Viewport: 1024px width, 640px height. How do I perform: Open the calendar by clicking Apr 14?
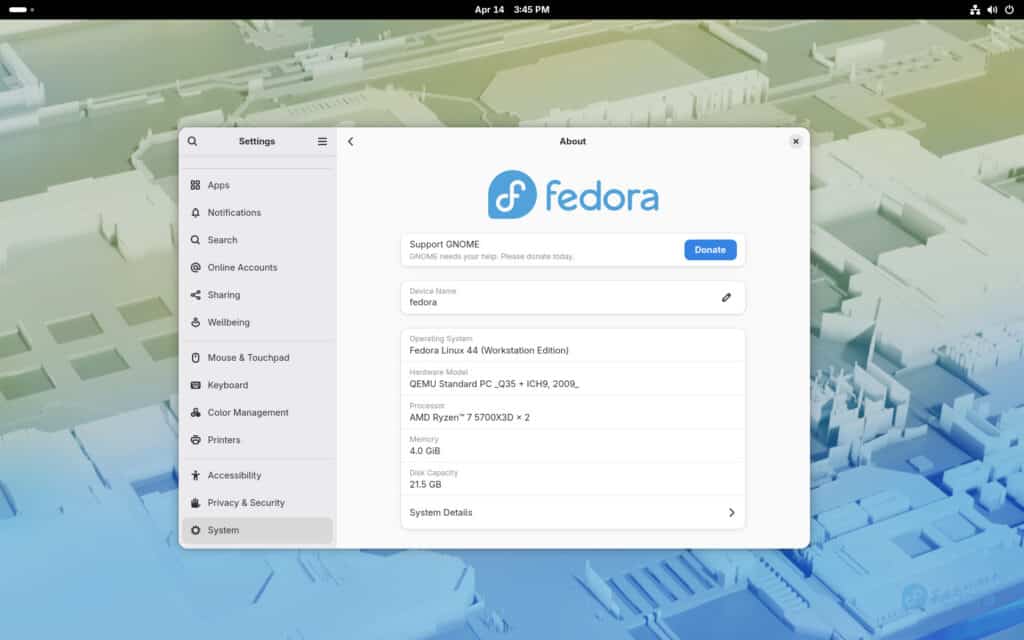point(489,10)
